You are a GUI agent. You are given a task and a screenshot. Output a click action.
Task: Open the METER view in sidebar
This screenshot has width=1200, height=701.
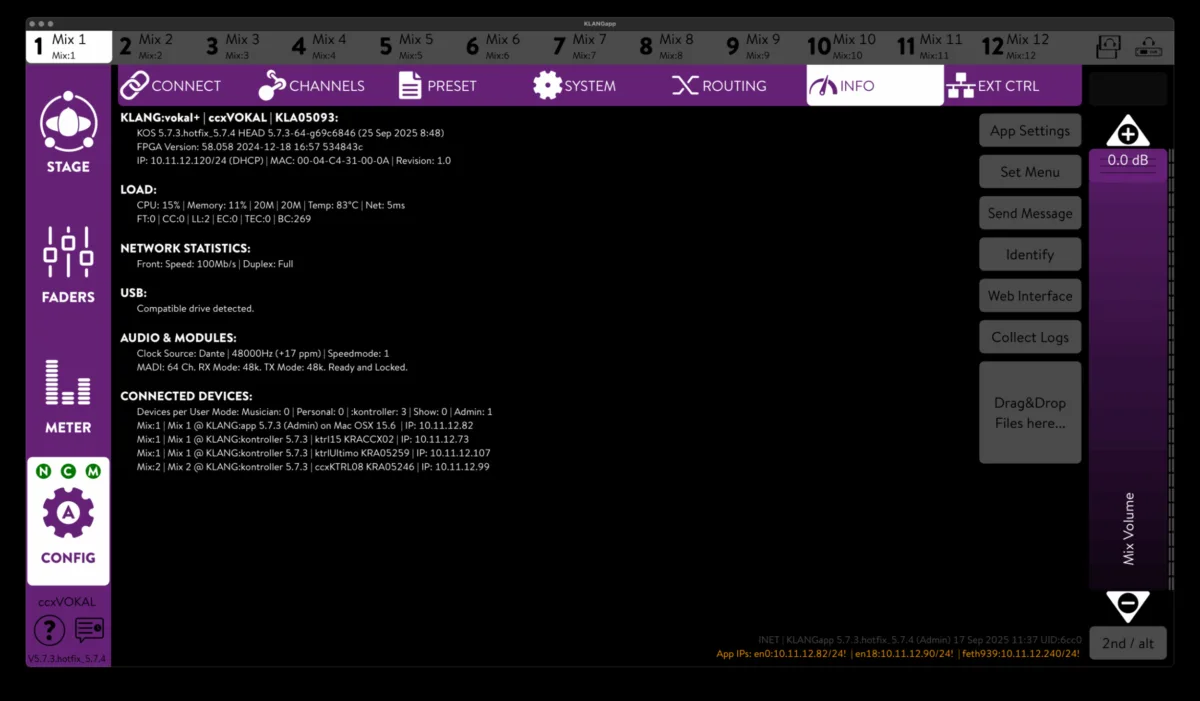(x=68, y=396)
